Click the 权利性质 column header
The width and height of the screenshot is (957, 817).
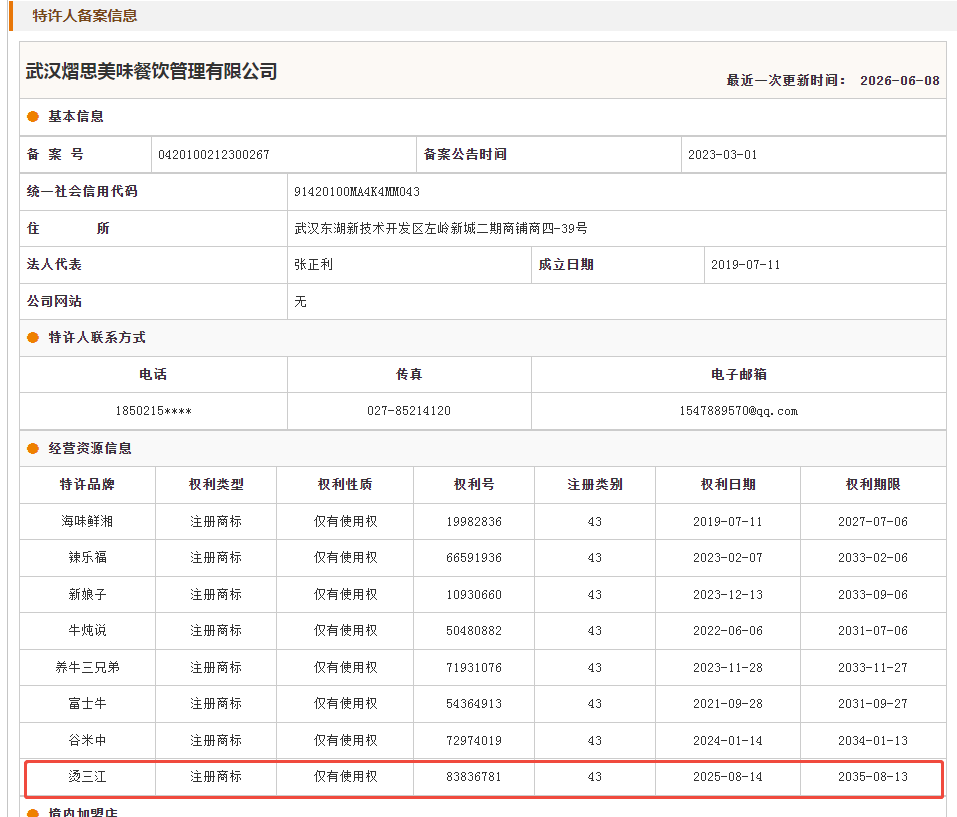point(345,484)
